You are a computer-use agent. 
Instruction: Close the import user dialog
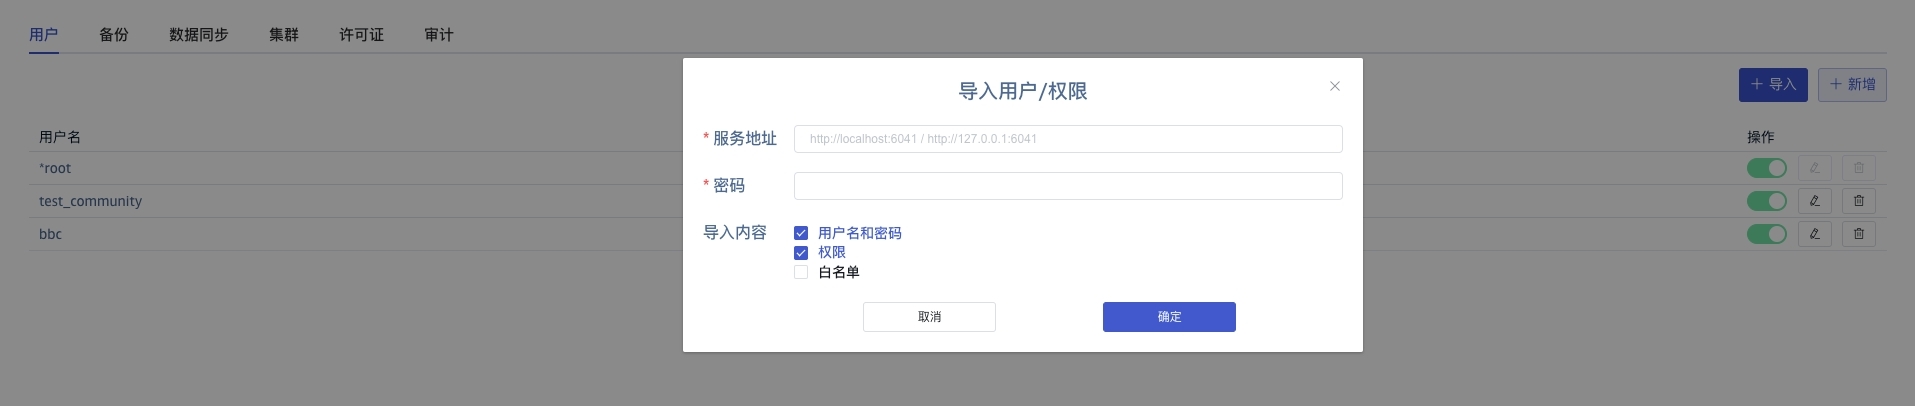tap(1334, 86)
